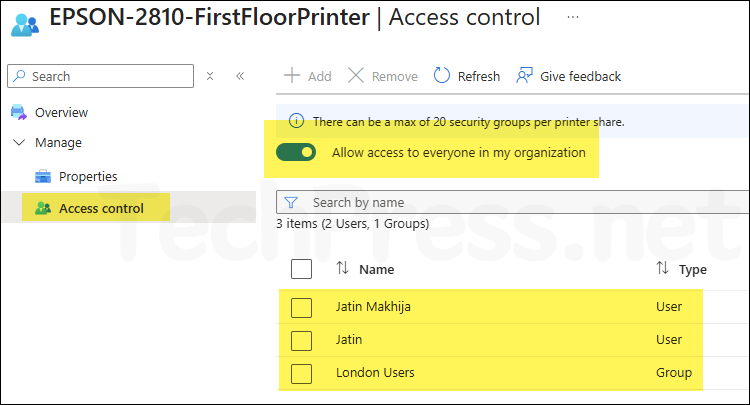Viewport: 750px width, 405px height.
Task: Check the box for Jatin Makhija
Action: (301, 307)
